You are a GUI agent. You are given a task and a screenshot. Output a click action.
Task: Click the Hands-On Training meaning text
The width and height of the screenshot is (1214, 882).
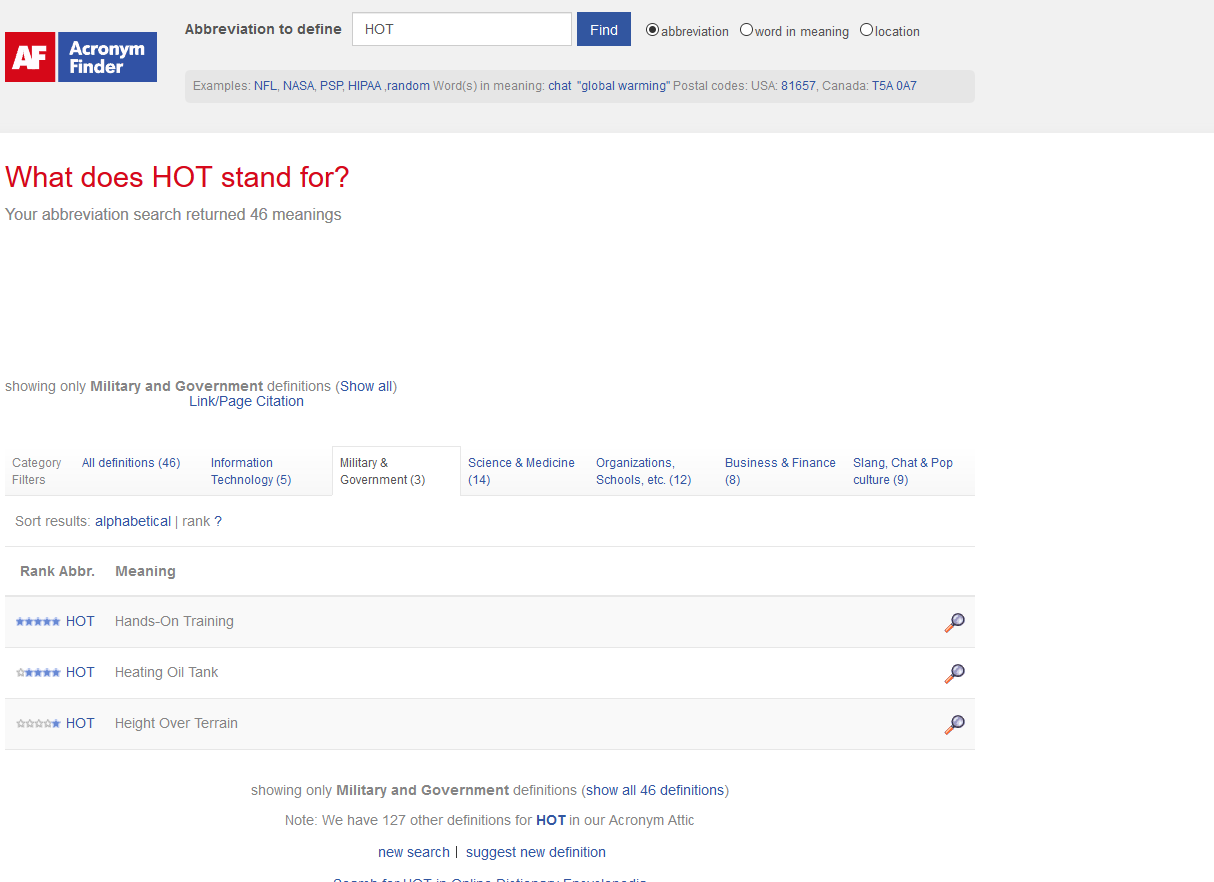174,621
